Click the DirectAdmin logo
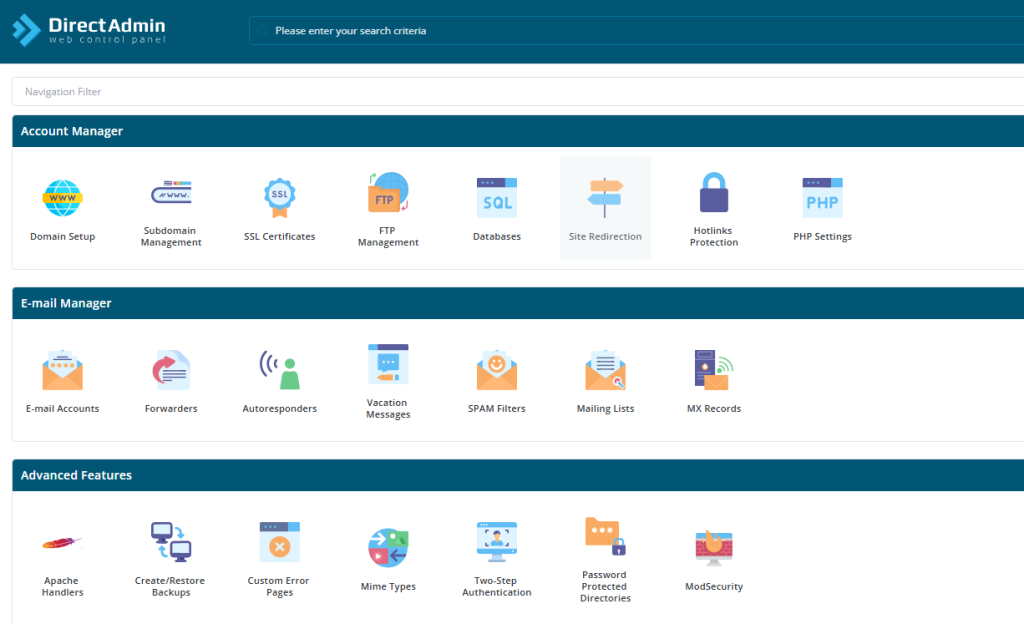 coord(90,30)
